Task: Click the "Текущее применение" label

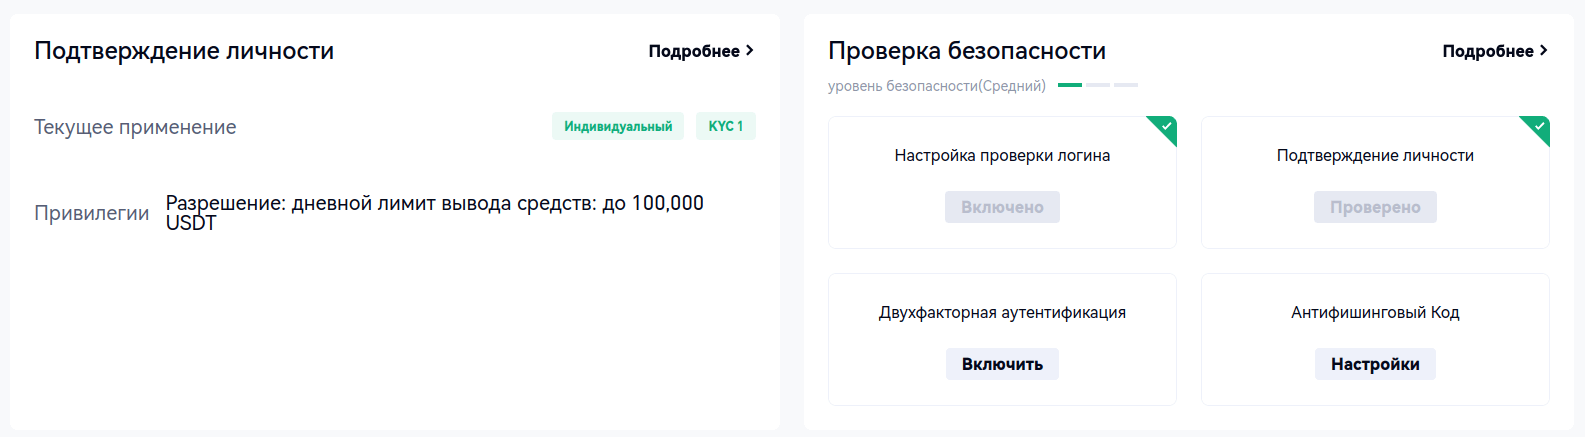Action: pos(135,127)
